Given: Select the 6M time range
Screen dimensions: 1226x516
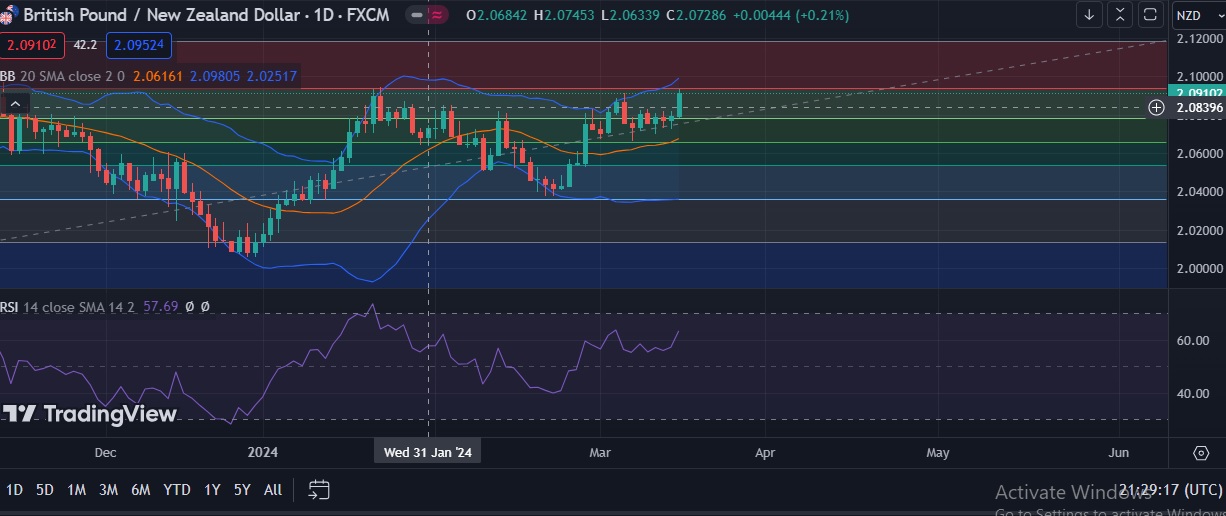Looking at the screenshot, I should pos(141,490).
